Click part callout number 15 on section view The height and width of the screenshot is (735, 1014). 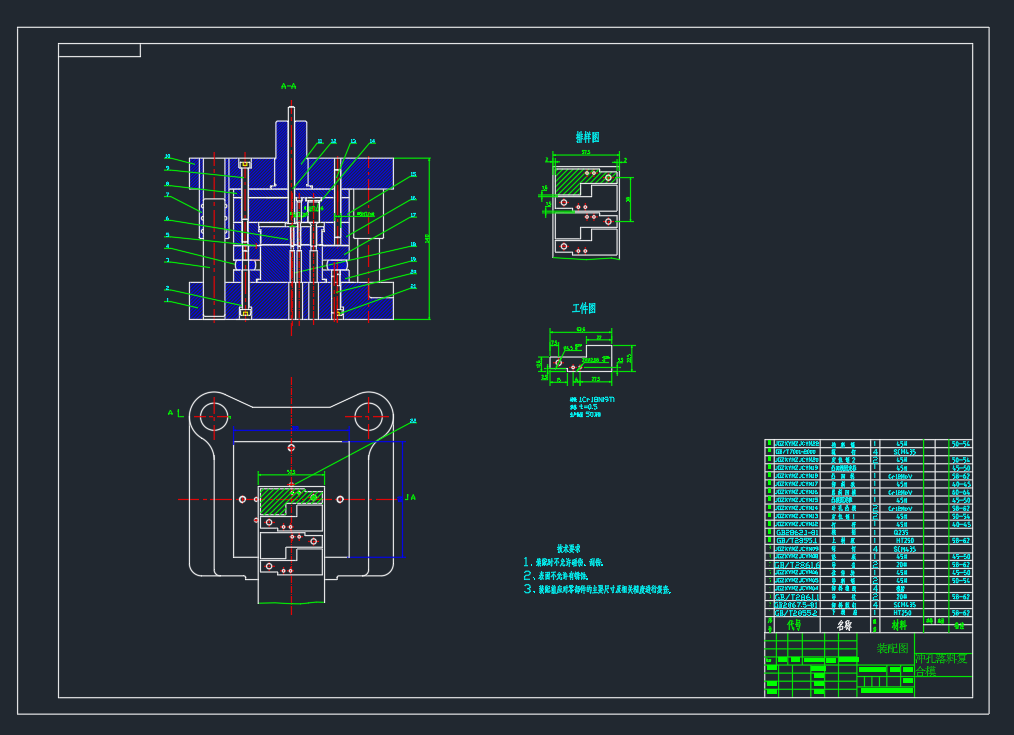tap(413, 175)
